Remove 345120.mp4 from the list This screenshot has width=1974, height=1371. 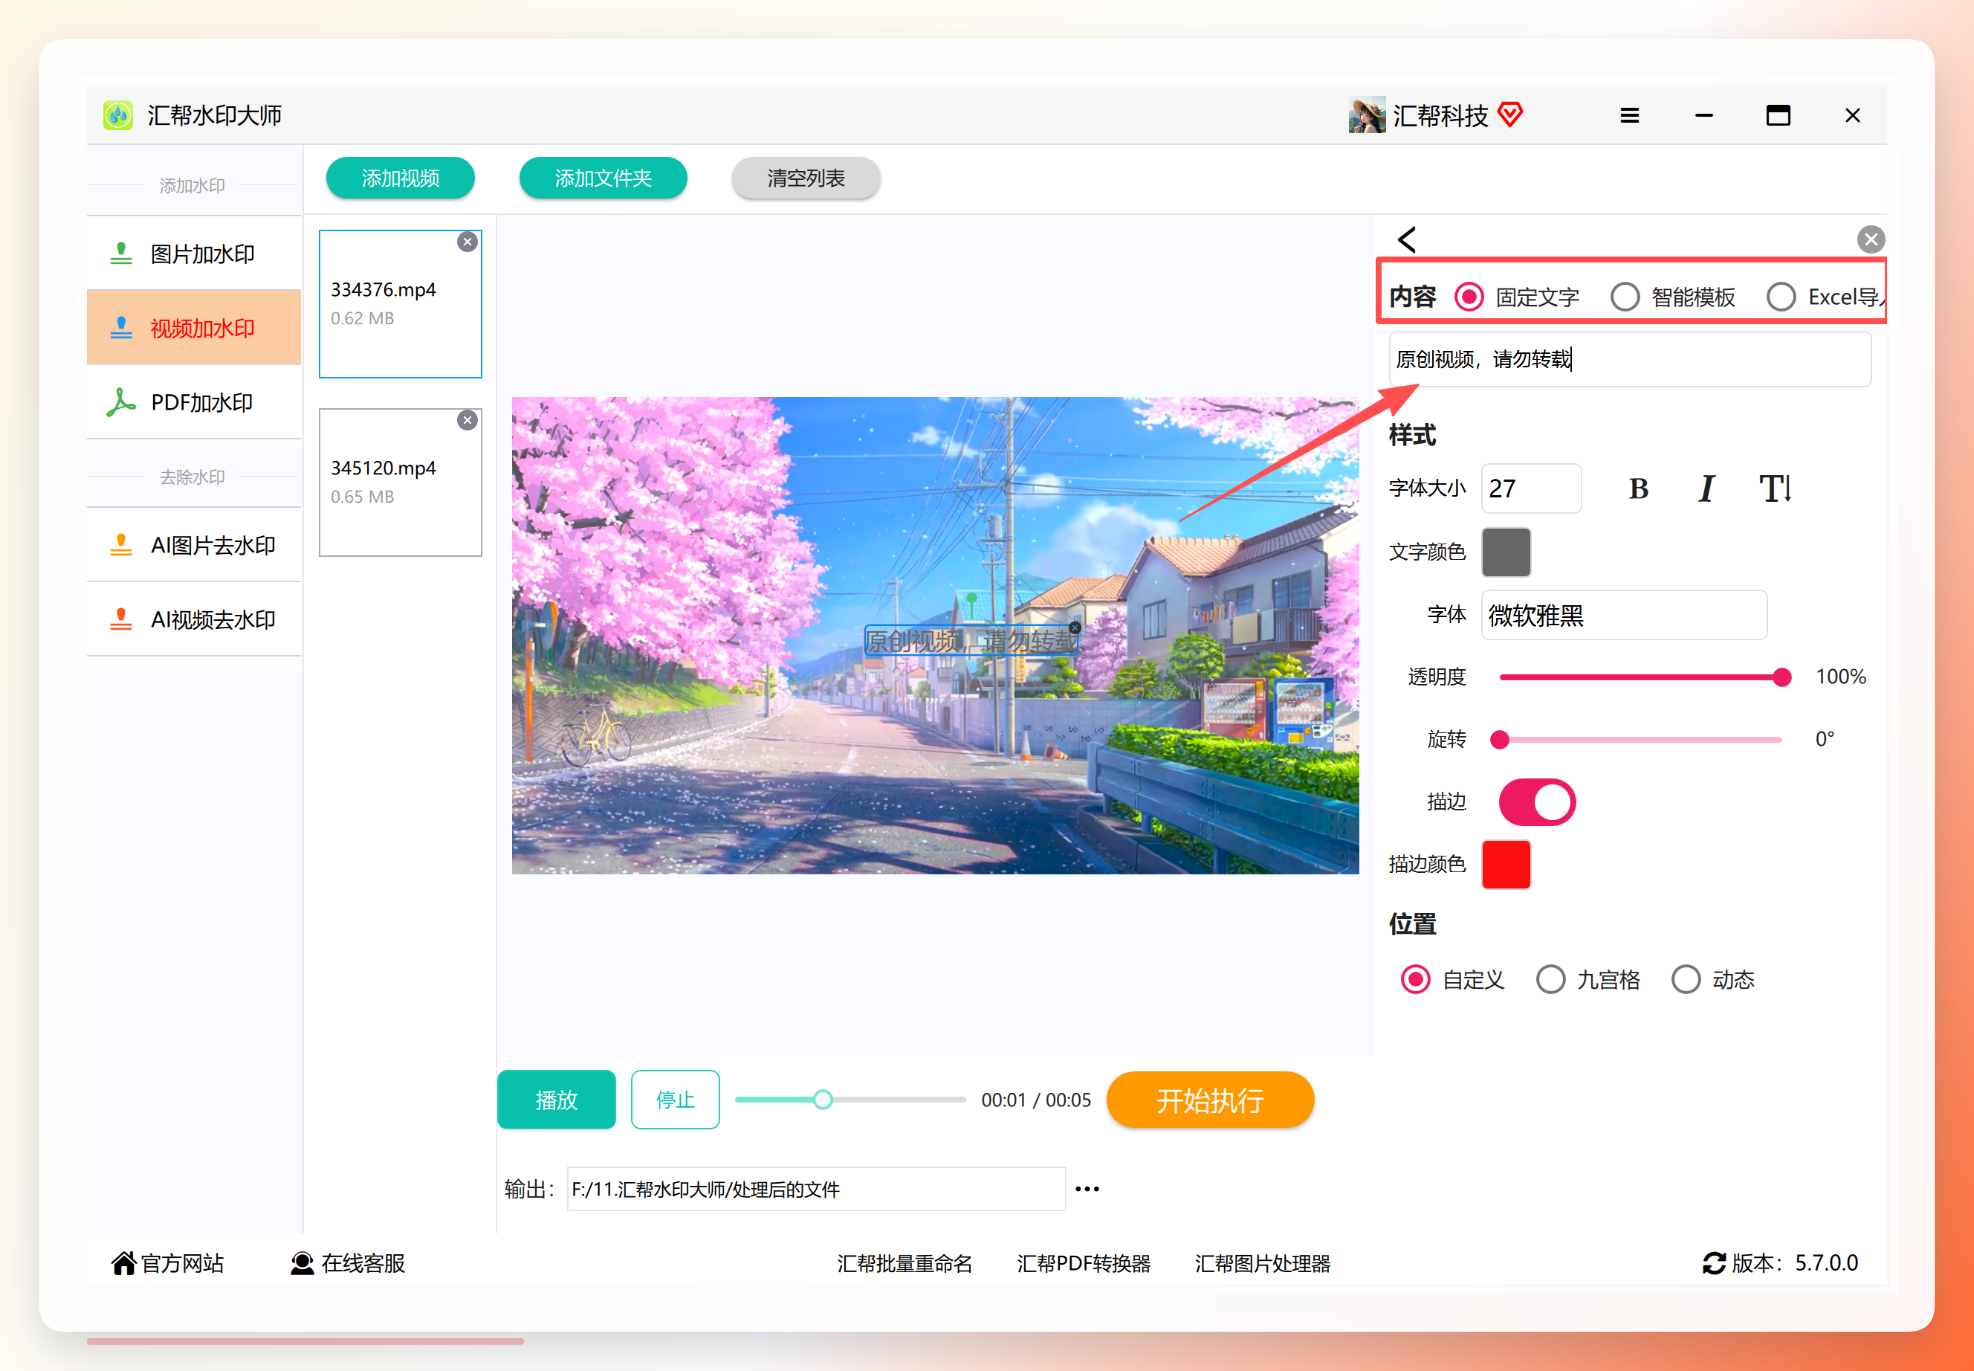[467, 420]
